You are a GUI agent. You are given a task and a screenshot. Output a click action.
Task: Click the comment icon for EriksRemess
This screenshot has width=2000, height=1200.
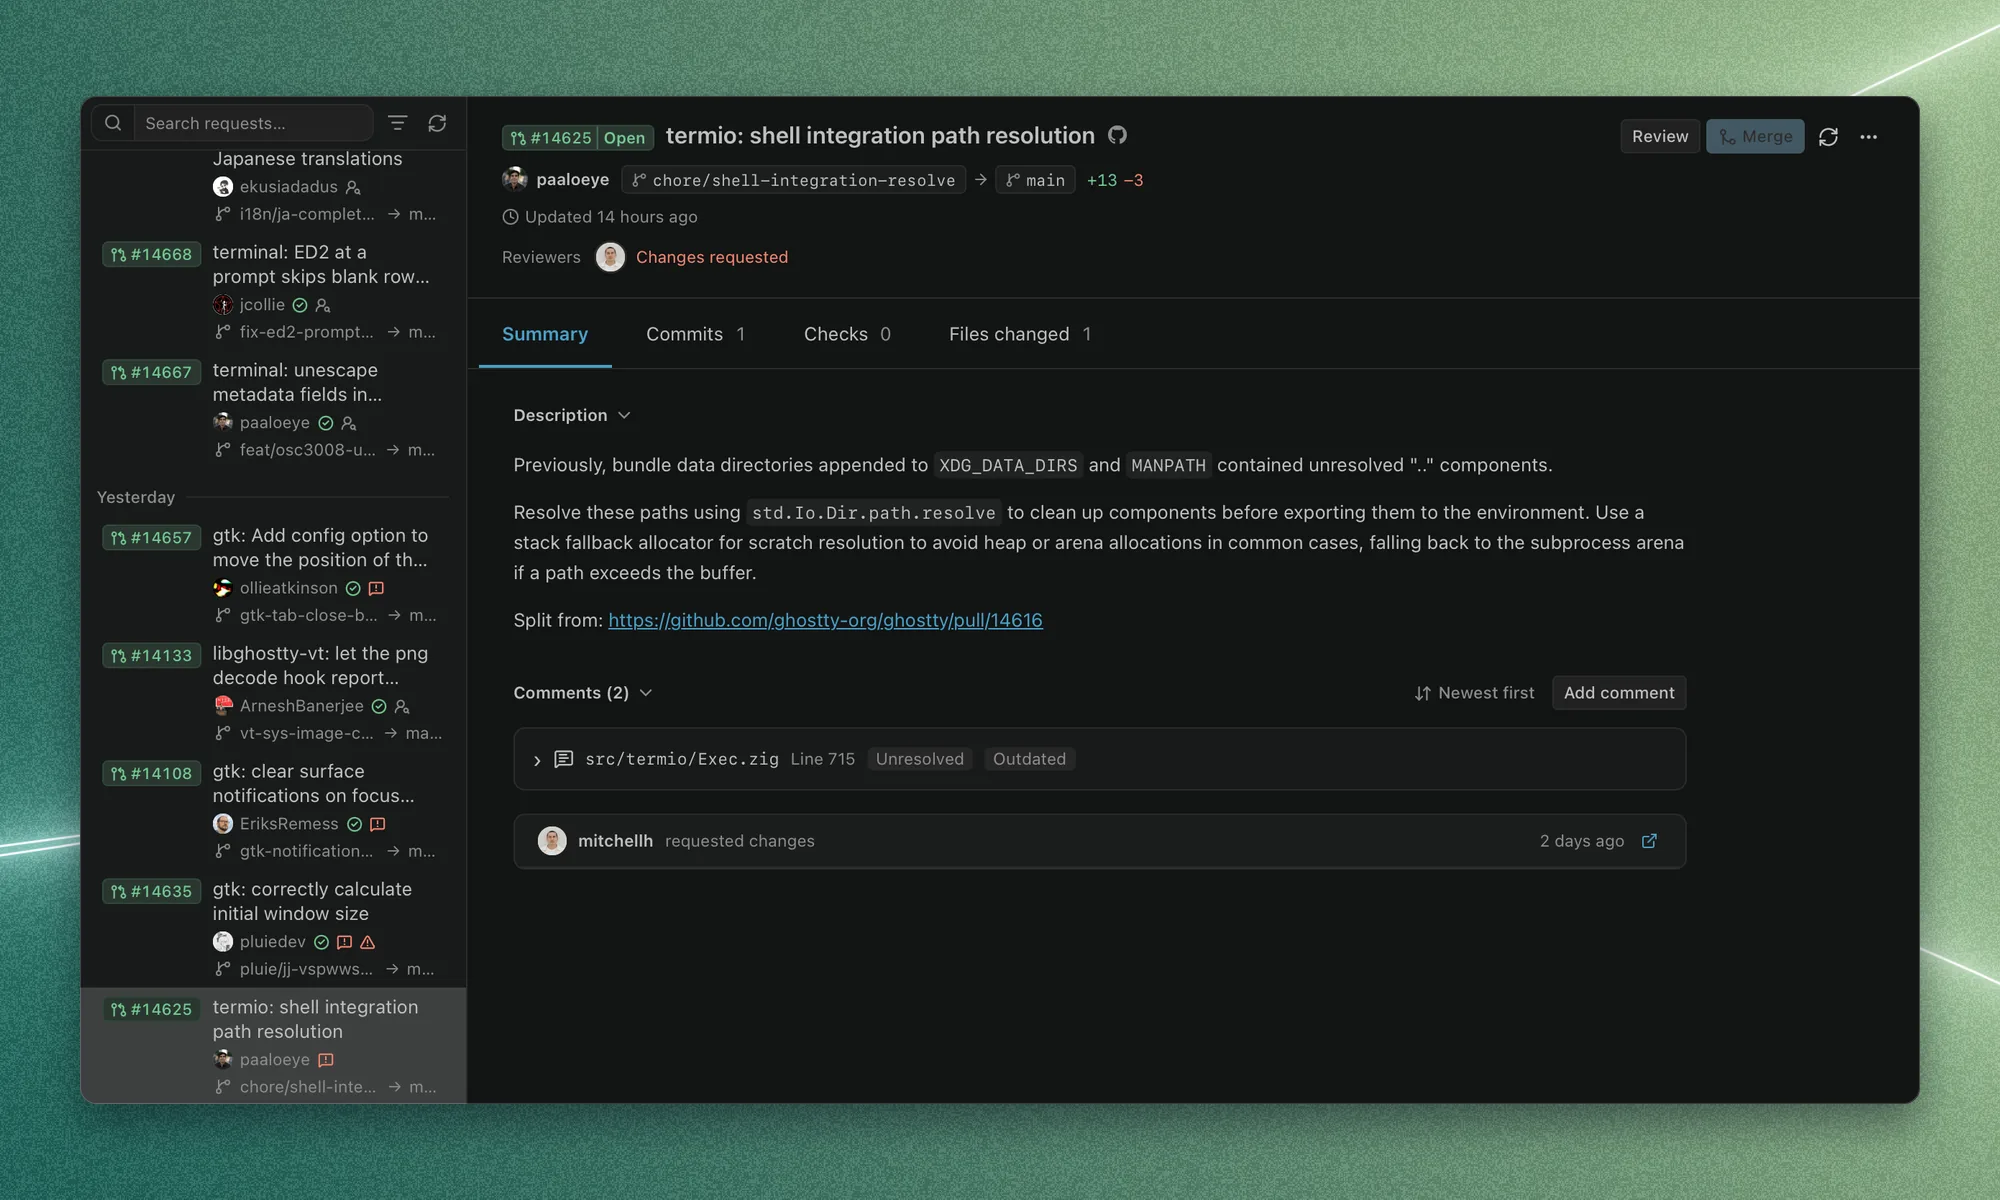(x=378, y=824)
